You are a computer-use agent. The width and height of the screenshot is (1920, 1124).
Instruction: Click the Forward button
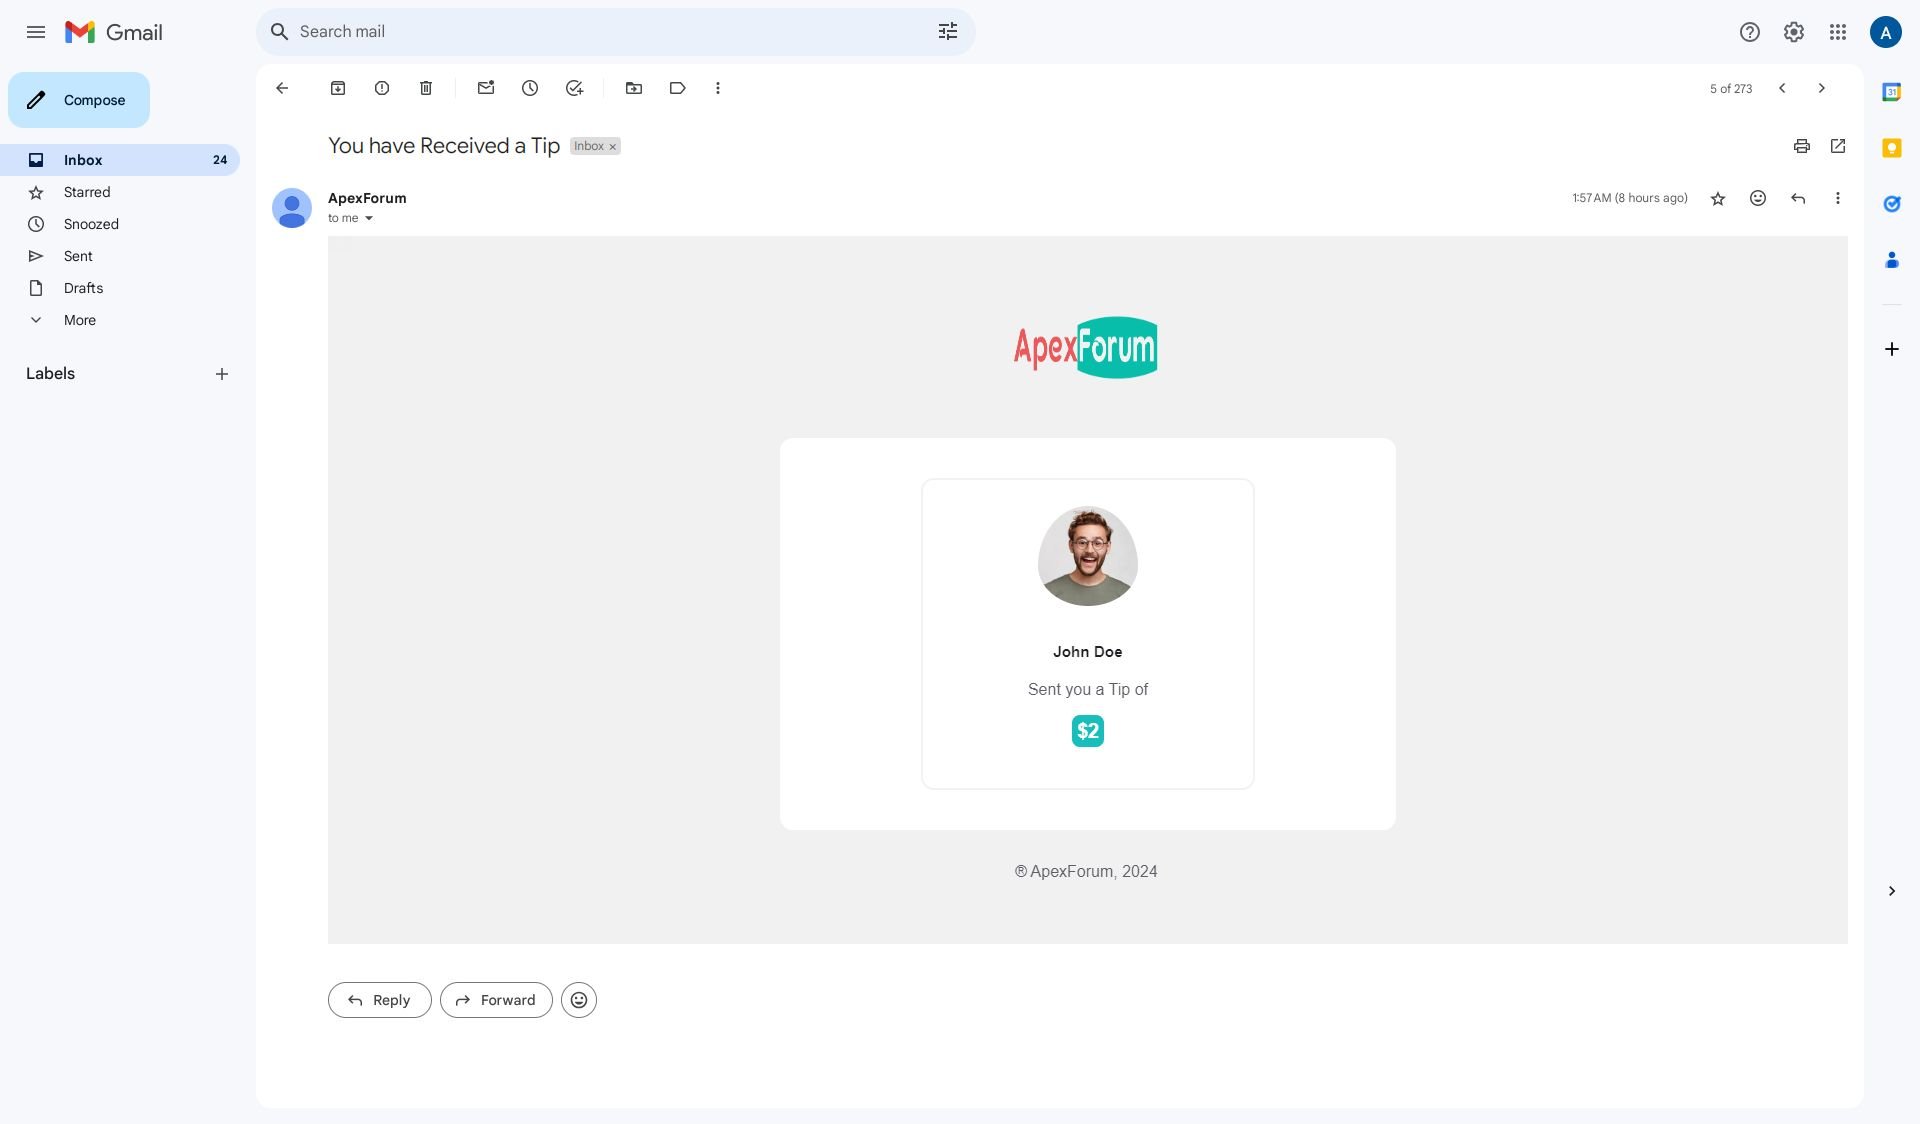(496, 1000)
